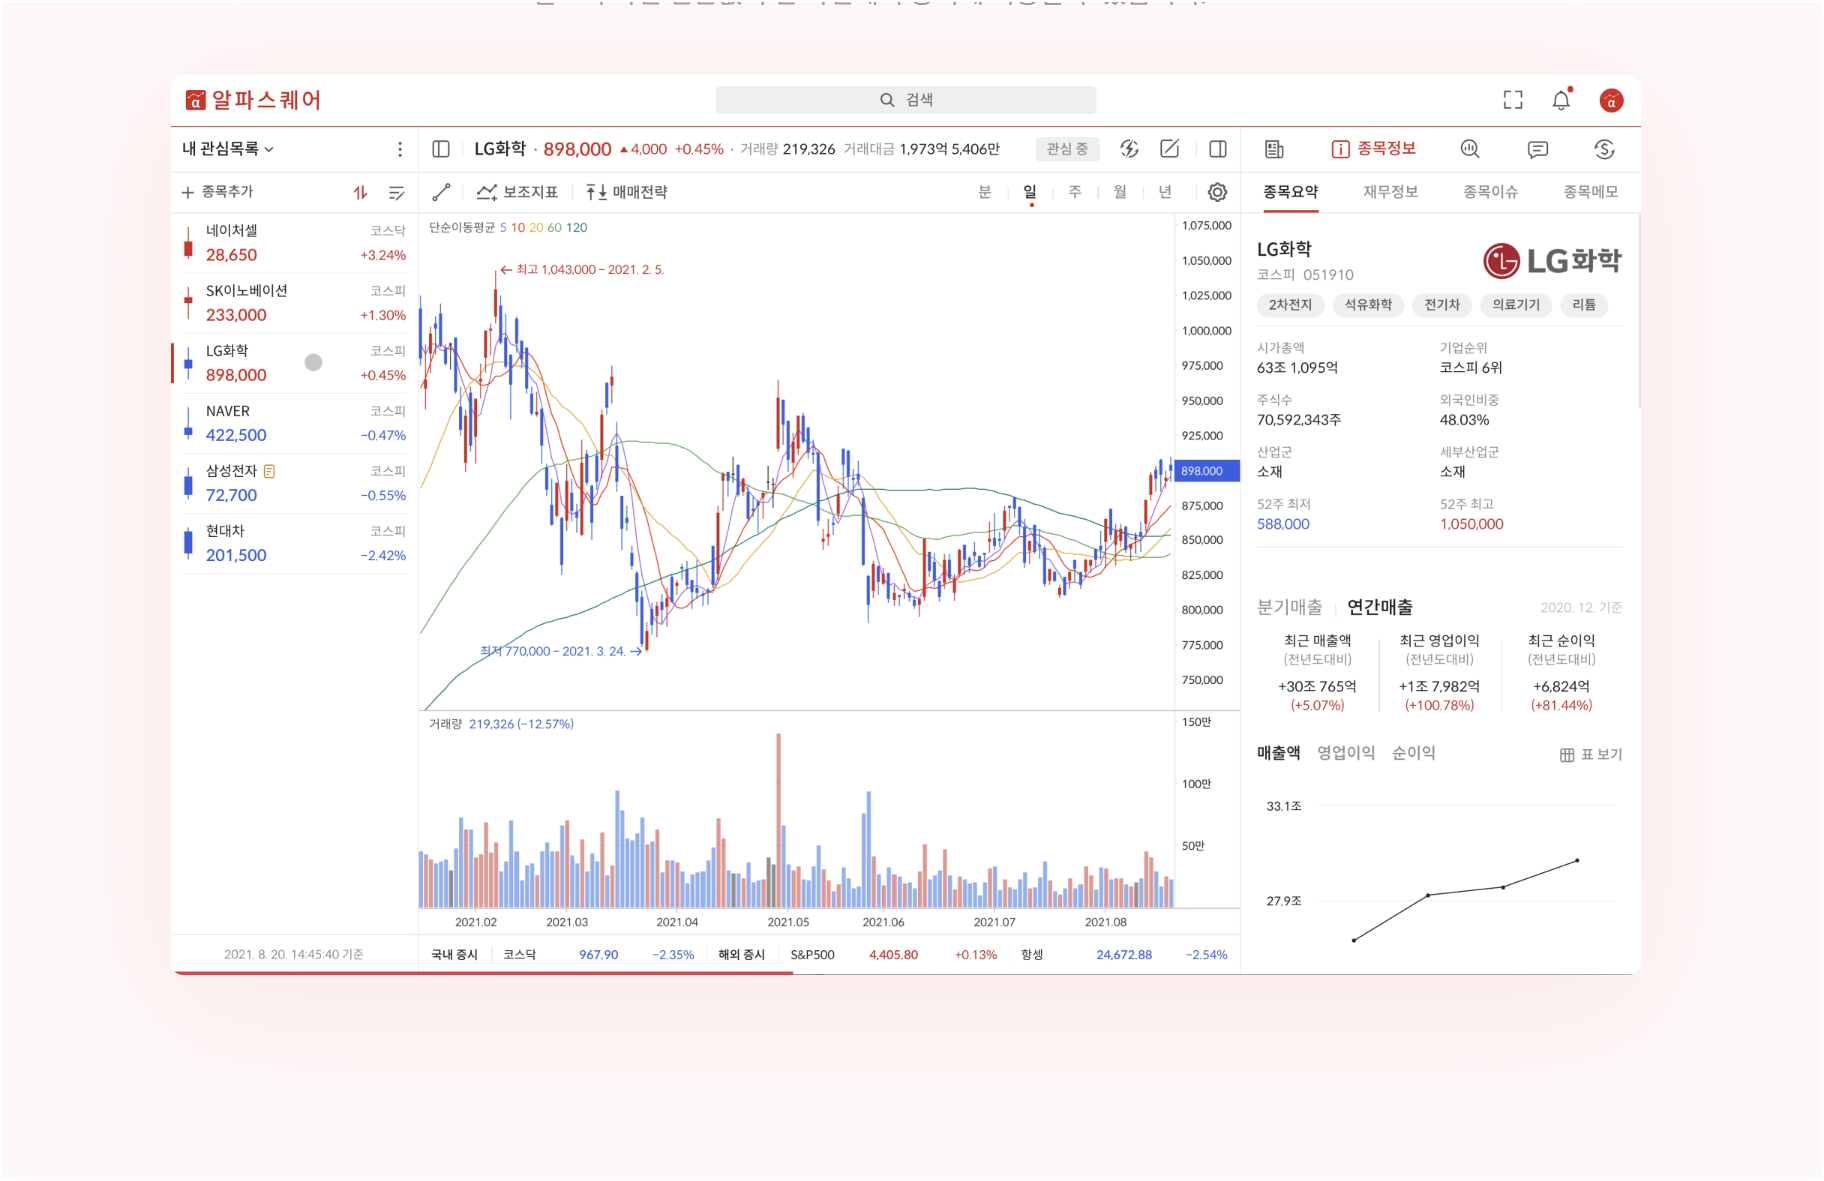Open 매매전략 trading strategy menu
Image resolution: width=1824 pixels, height=1181 pixels.
pyautogui.click(x=627, y=192)
